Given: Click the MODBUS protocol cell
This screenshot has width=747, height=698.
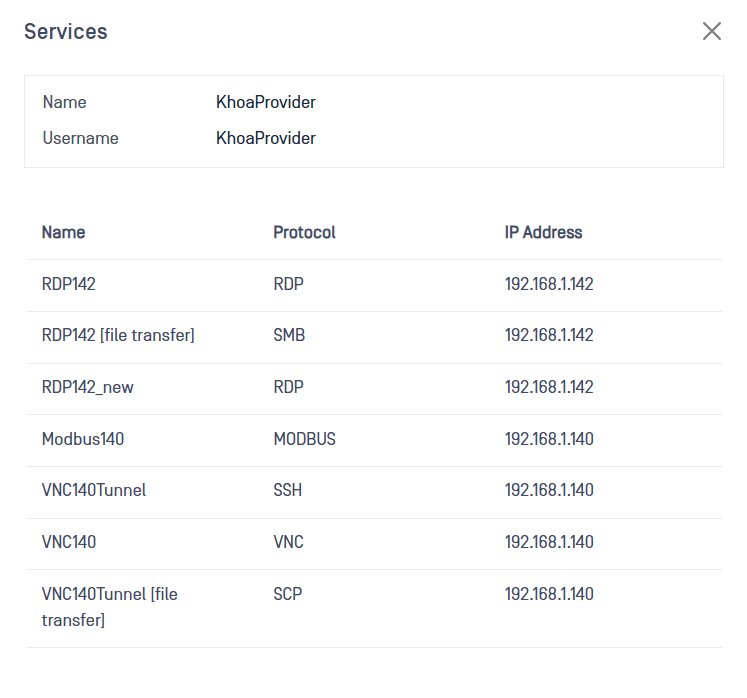Looking at the screenshot, I should (304, 439).
